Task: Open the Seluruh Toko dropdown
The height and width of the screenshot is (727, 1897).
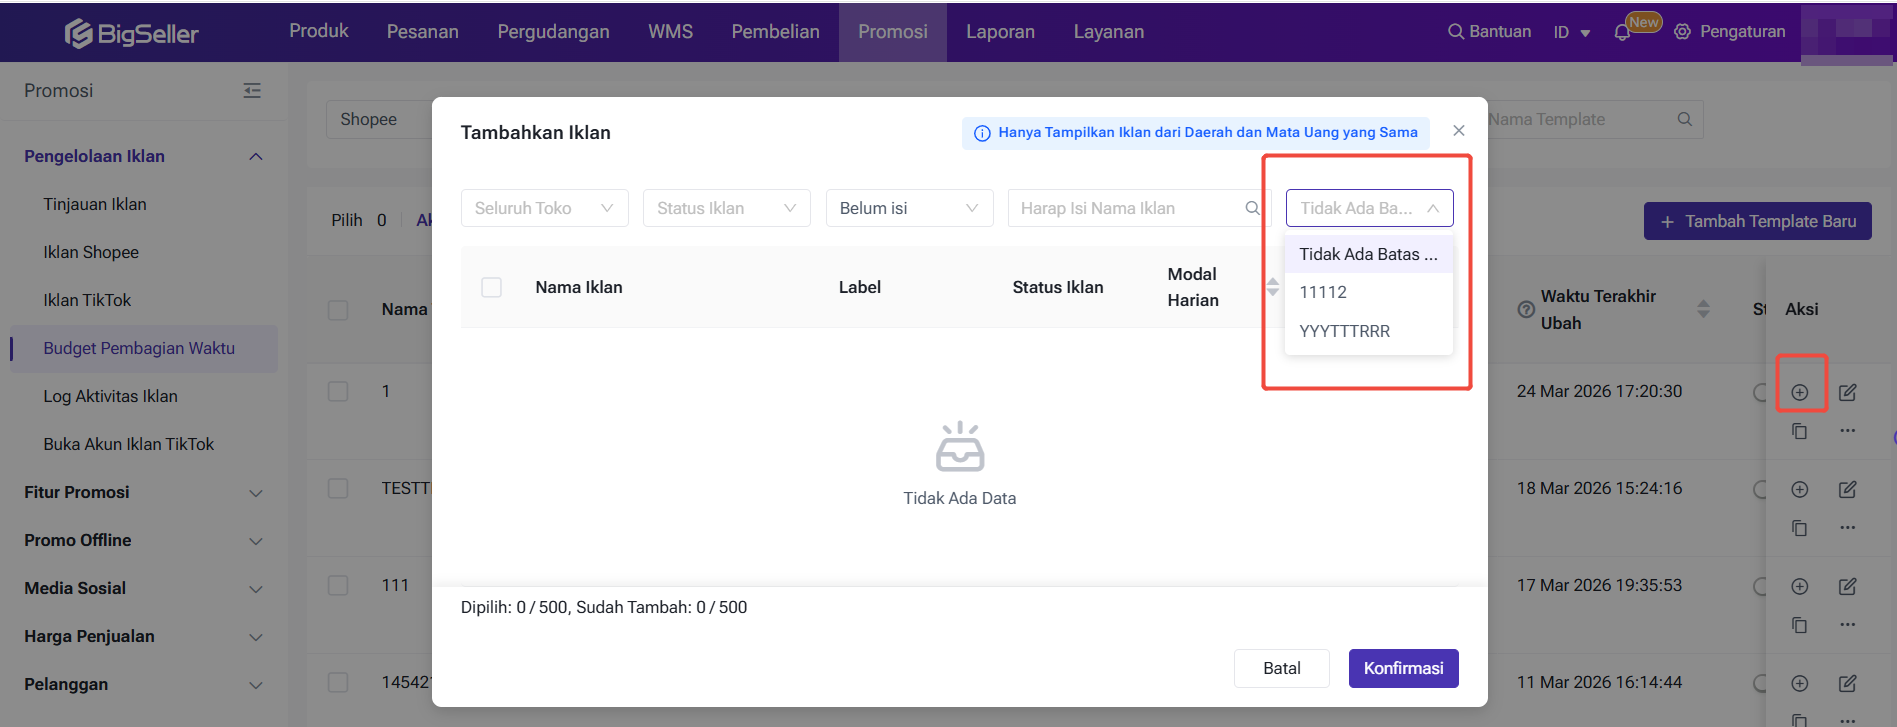Action: 544,208
